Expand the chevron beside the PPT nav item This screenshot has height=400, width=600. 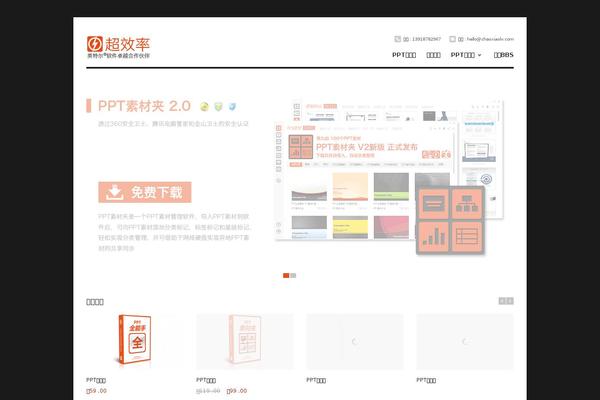479,55
